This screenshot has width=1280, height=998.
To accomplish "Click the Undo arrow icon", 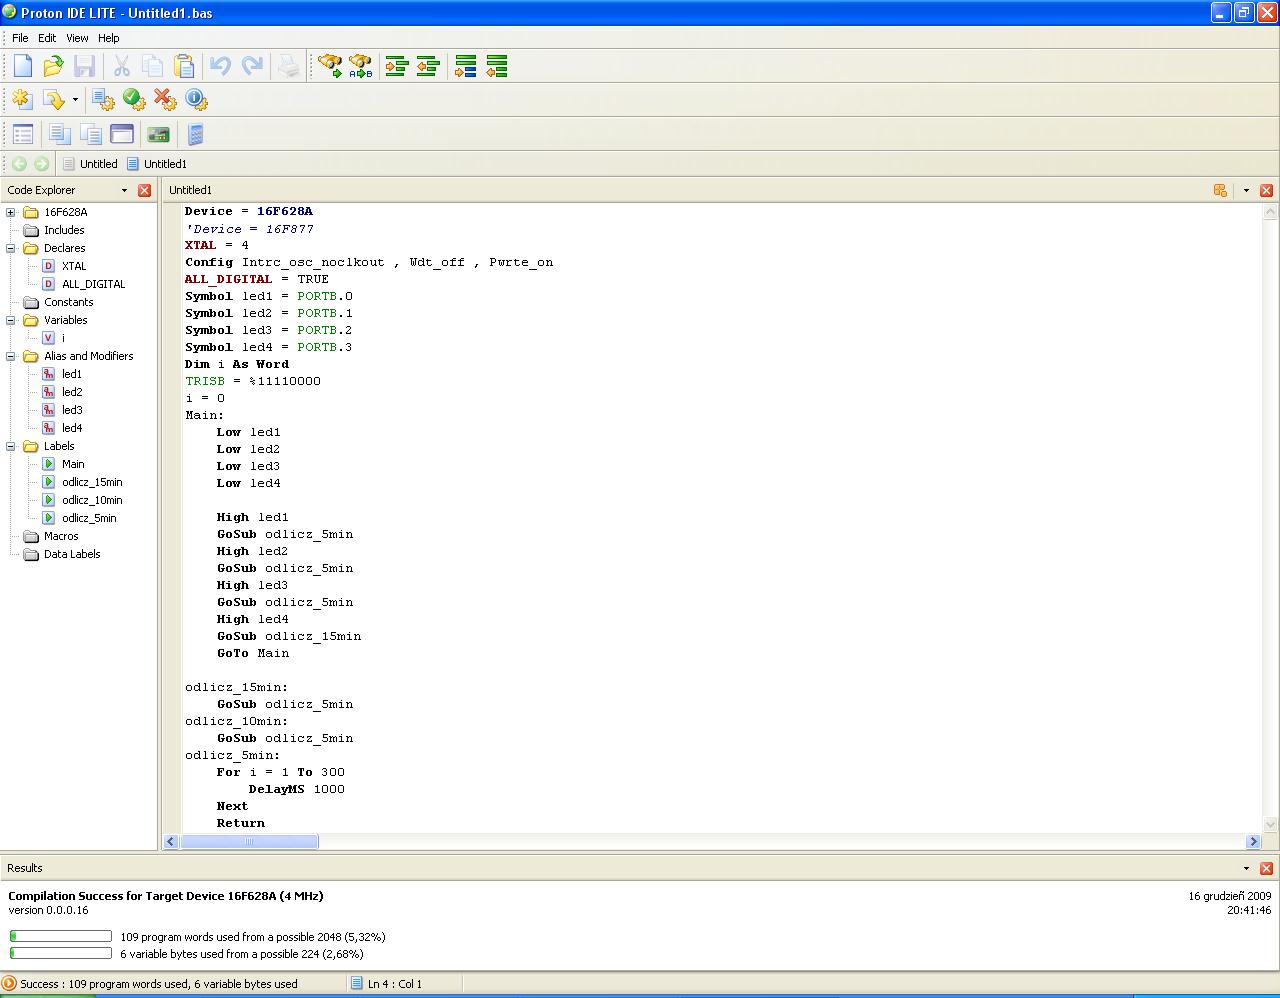I will pos(220,66).
